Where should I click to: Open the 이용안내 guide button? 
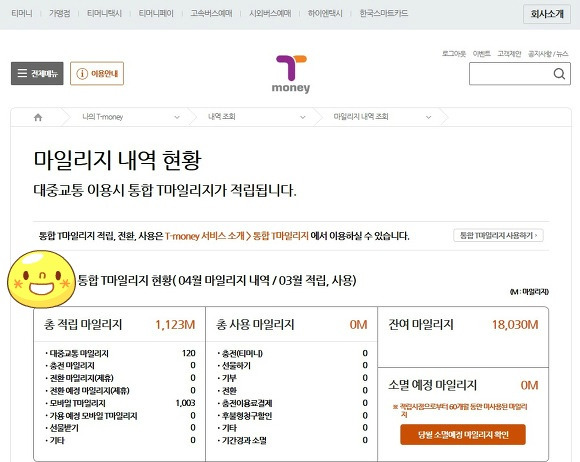point(97,73)
